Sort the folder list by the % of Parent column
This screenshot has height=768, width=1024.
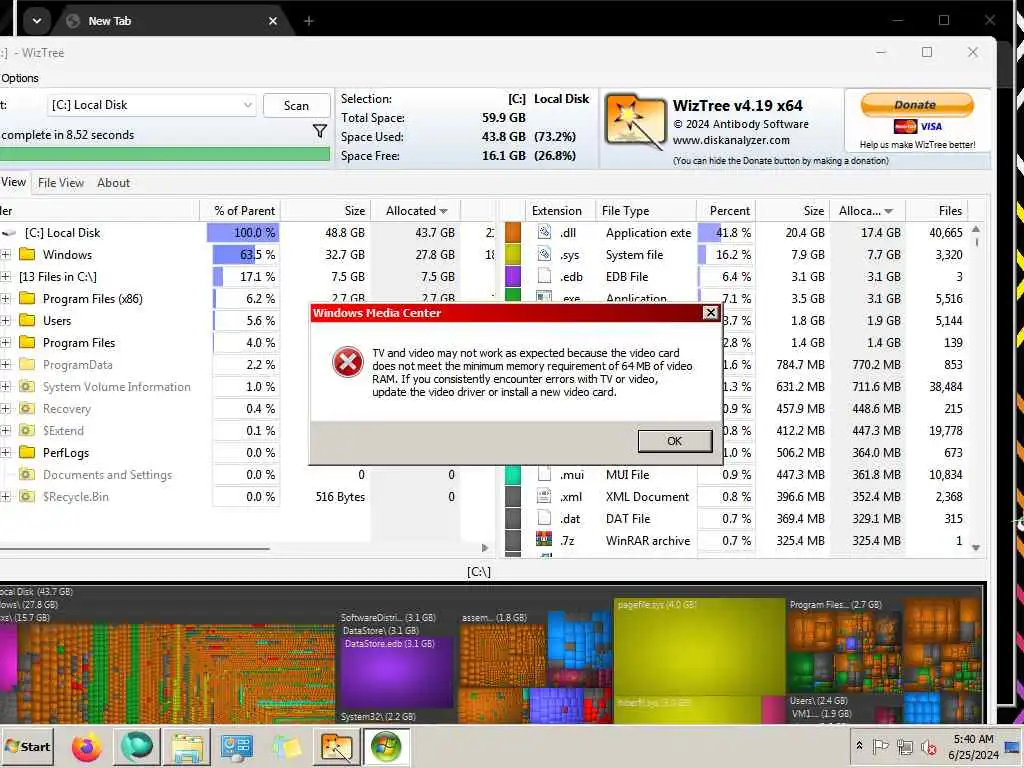[244, 210]
